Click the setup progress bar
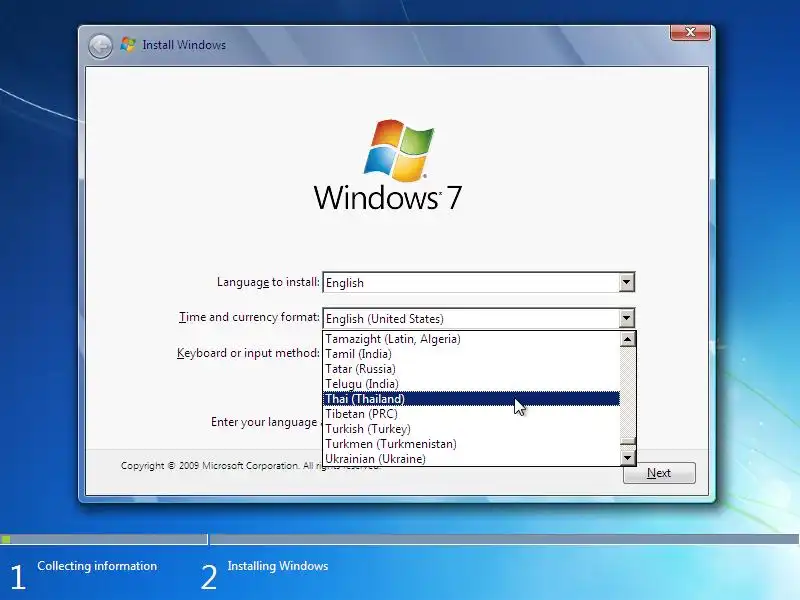800x600 pixels. coord(400,539)
